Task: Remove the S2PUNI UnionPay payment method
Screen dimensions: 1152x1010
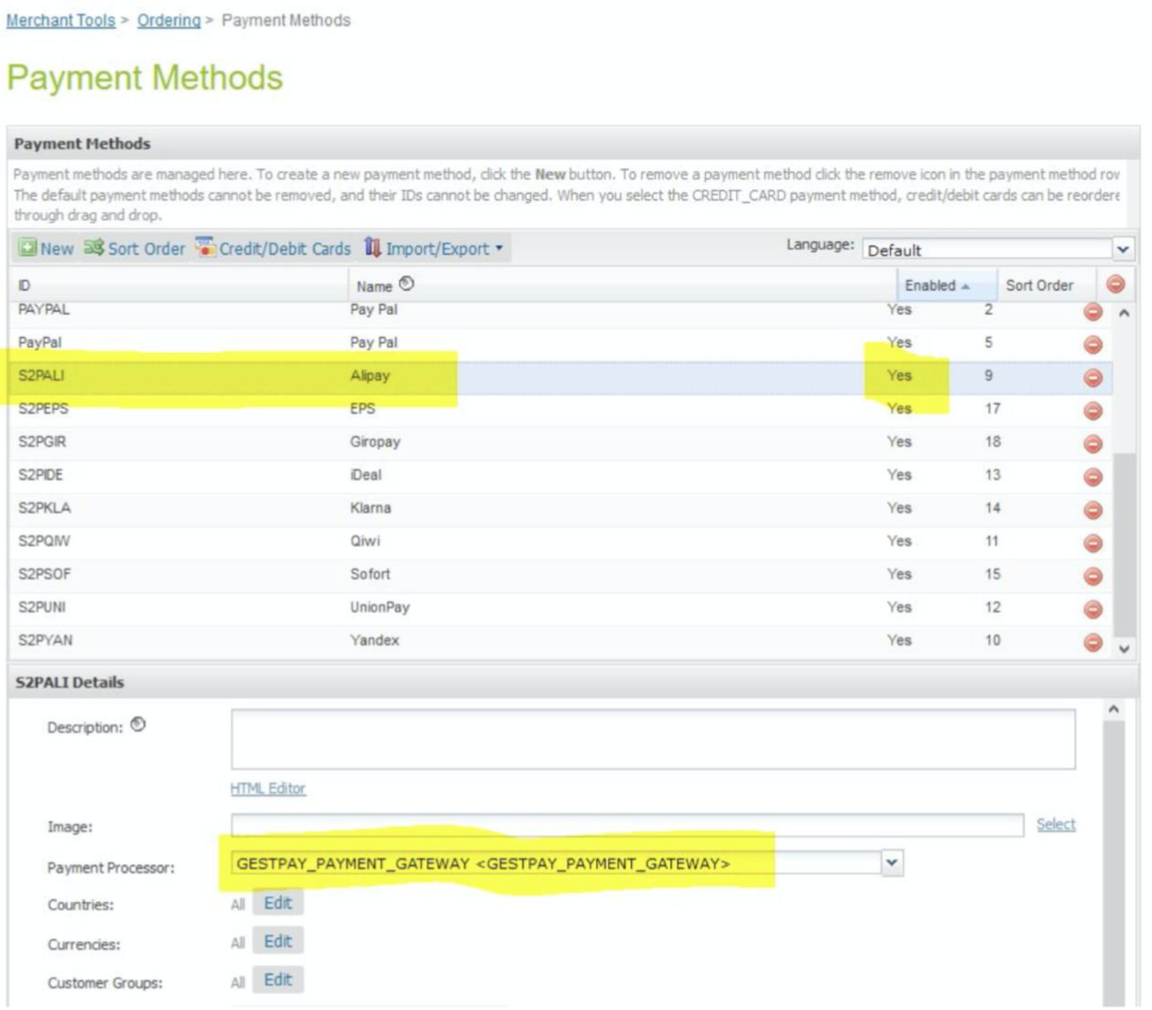Action: 1092,609
